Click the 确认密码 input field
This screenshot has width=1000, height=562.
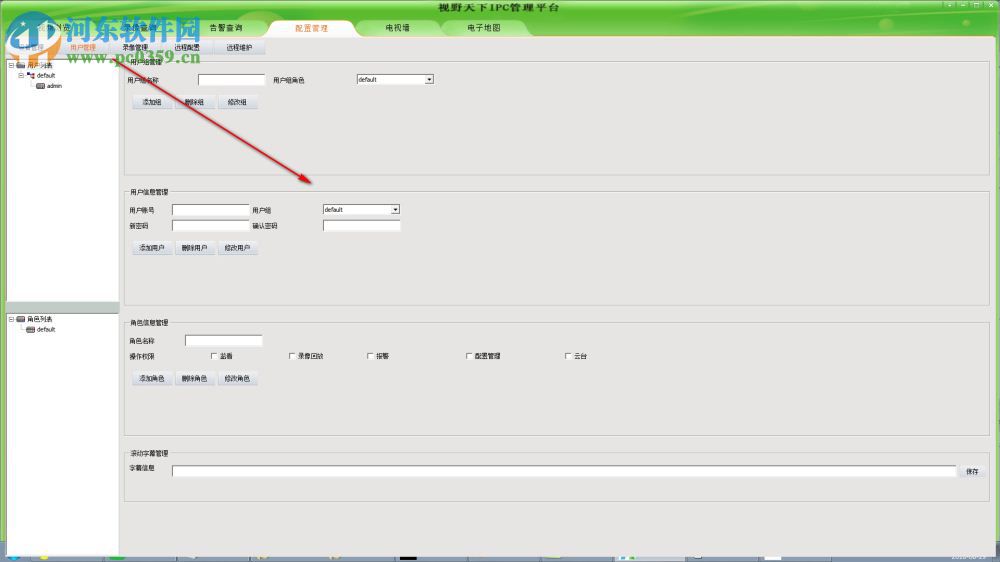click(361, 225)
